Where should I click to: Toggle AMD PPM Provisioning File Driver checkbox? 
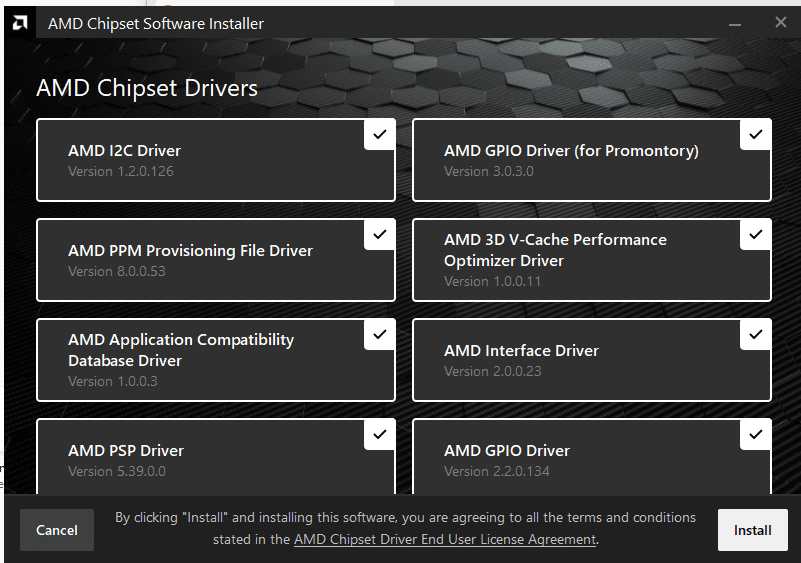pyautogui.click(x=380, y=235)
